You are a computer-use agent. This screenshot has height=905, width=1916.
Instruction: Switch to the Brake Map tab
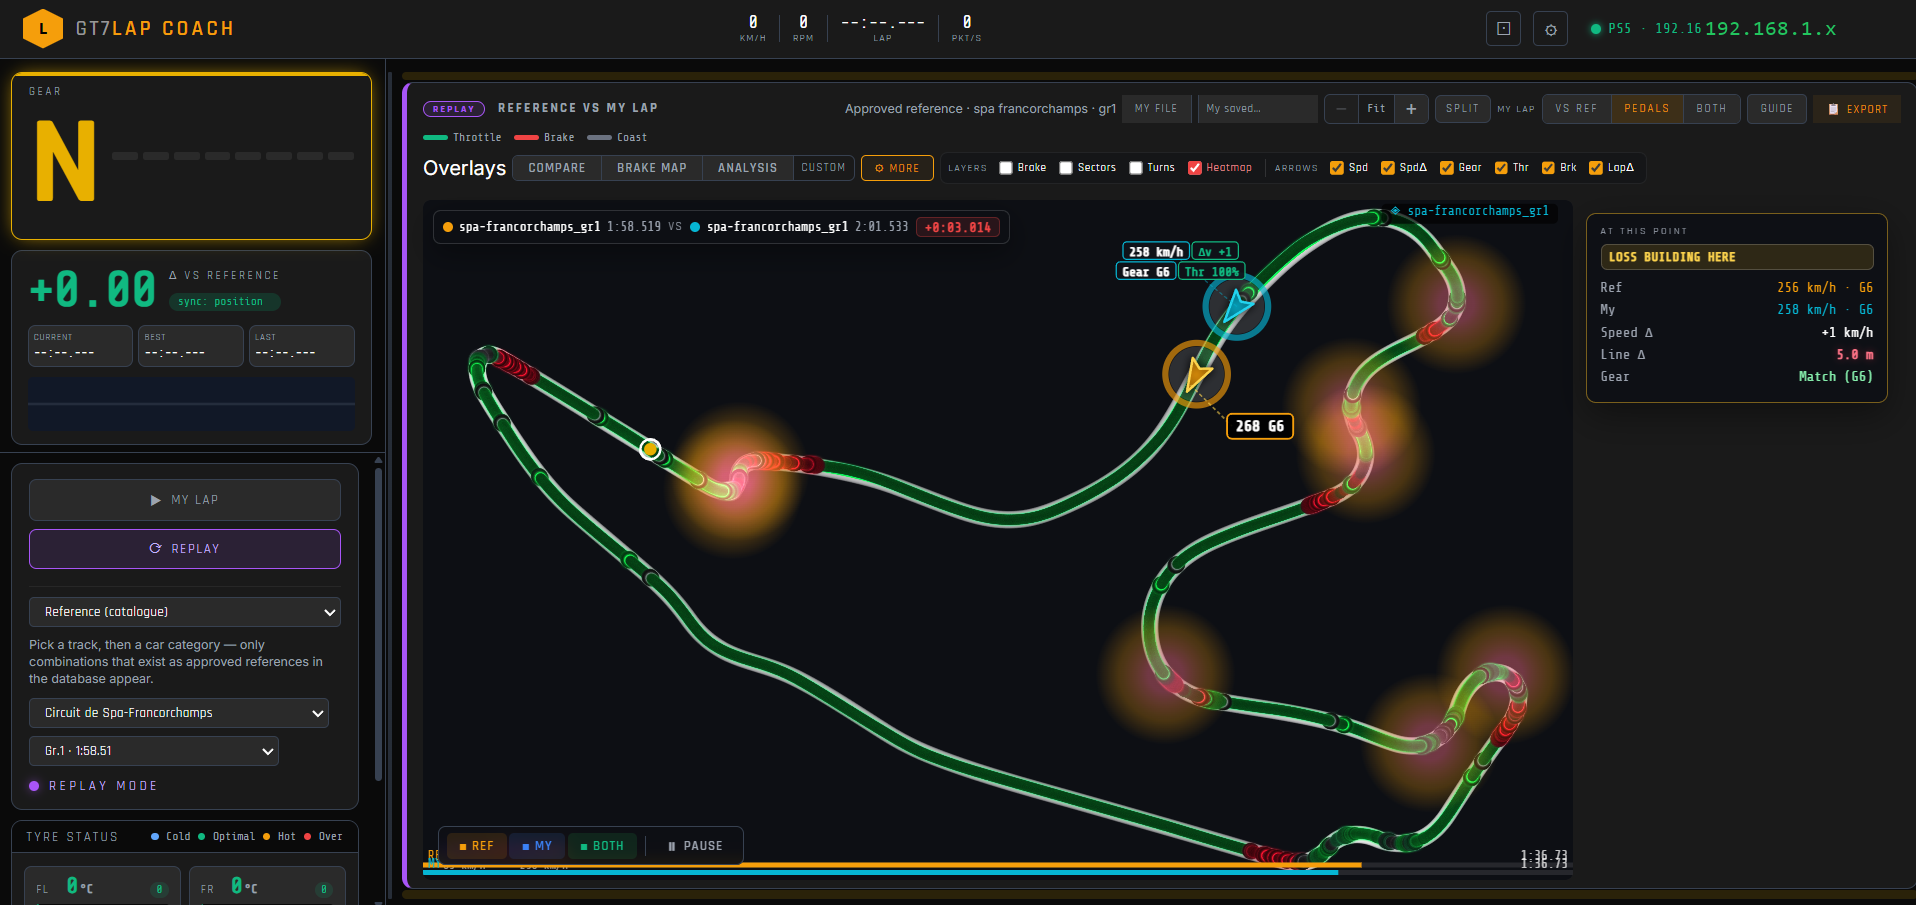point(652,168)
